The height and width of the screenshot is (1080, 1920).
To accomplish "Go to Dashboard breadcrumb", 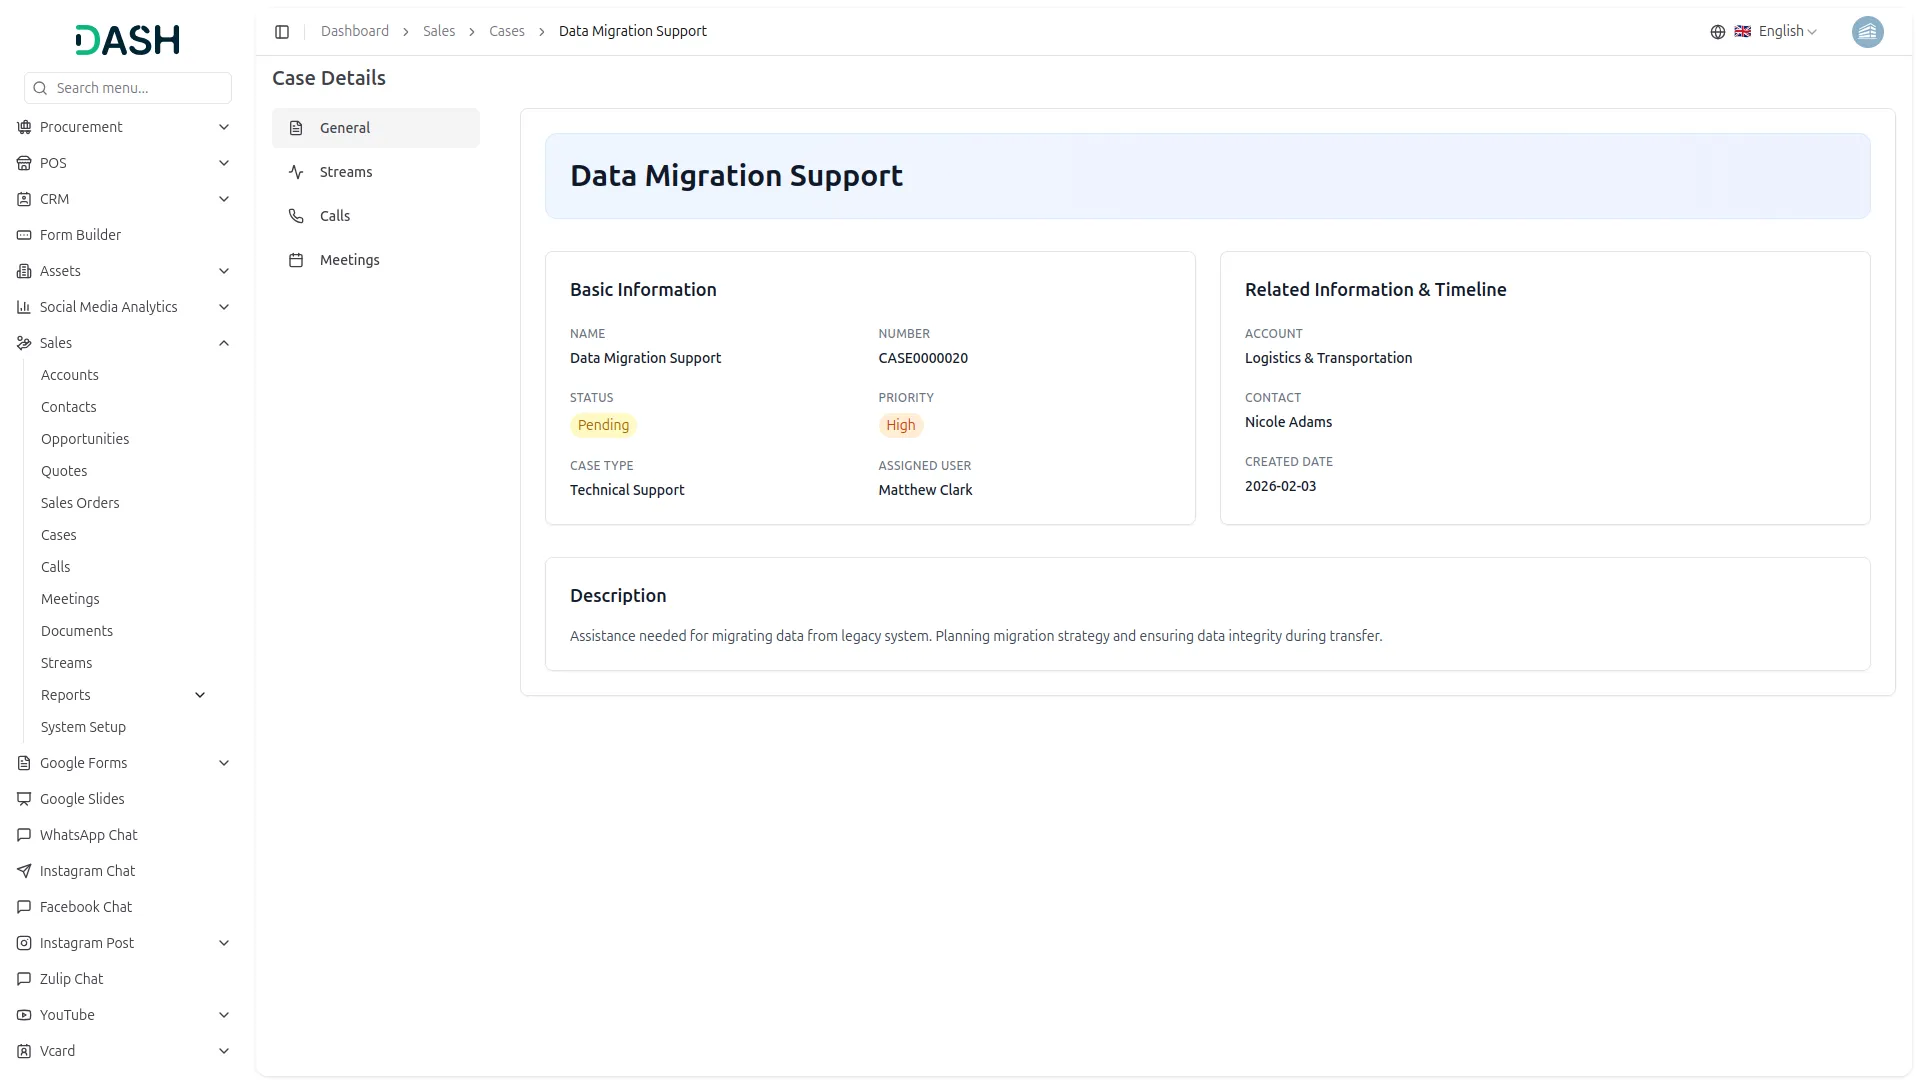I will [x=355, y=32].
